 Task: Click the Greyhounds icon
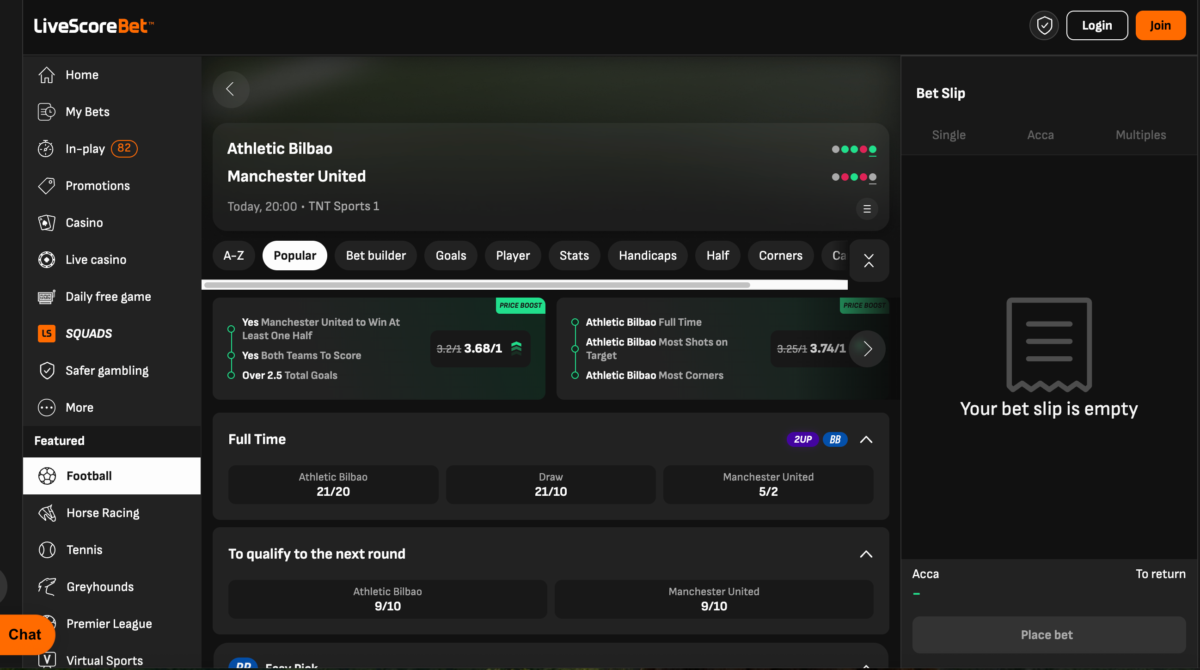(47, 587)
